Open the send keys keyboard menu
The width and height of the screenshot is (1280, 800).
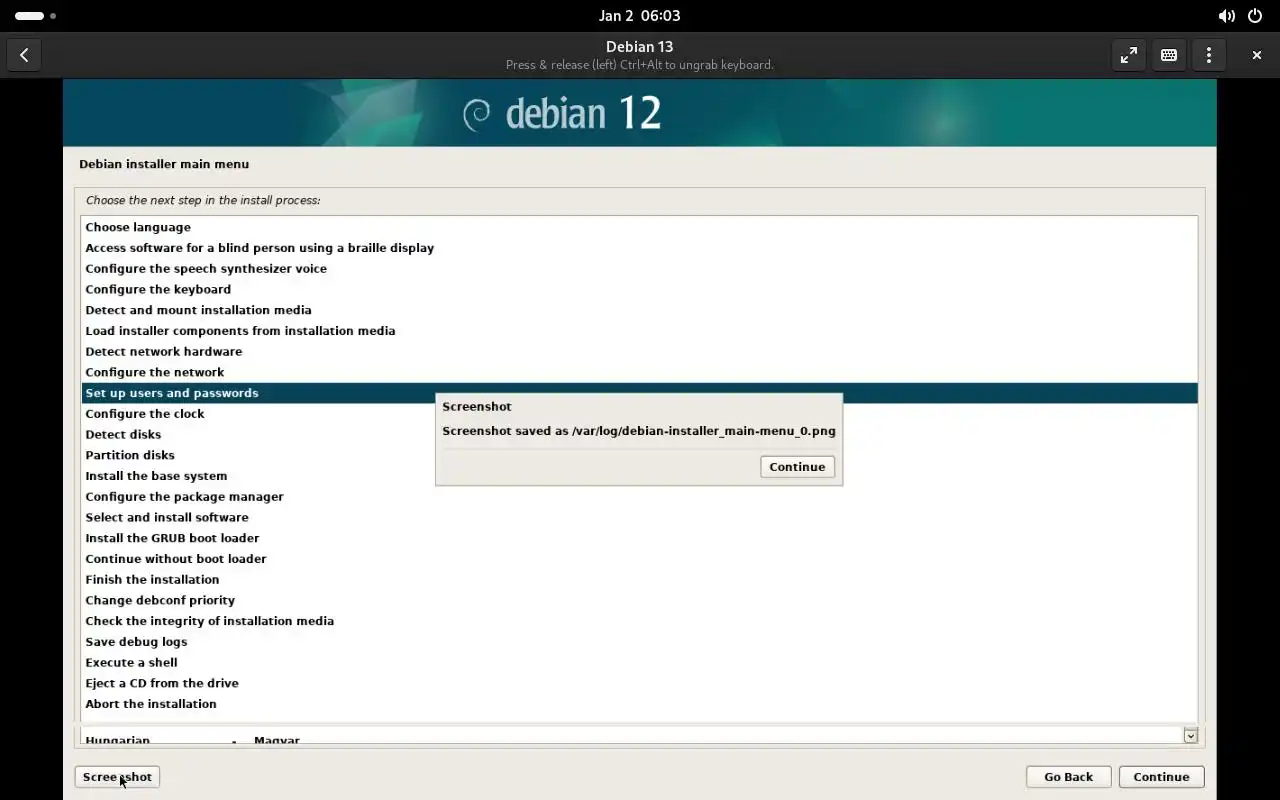[x=1169, y=55]
